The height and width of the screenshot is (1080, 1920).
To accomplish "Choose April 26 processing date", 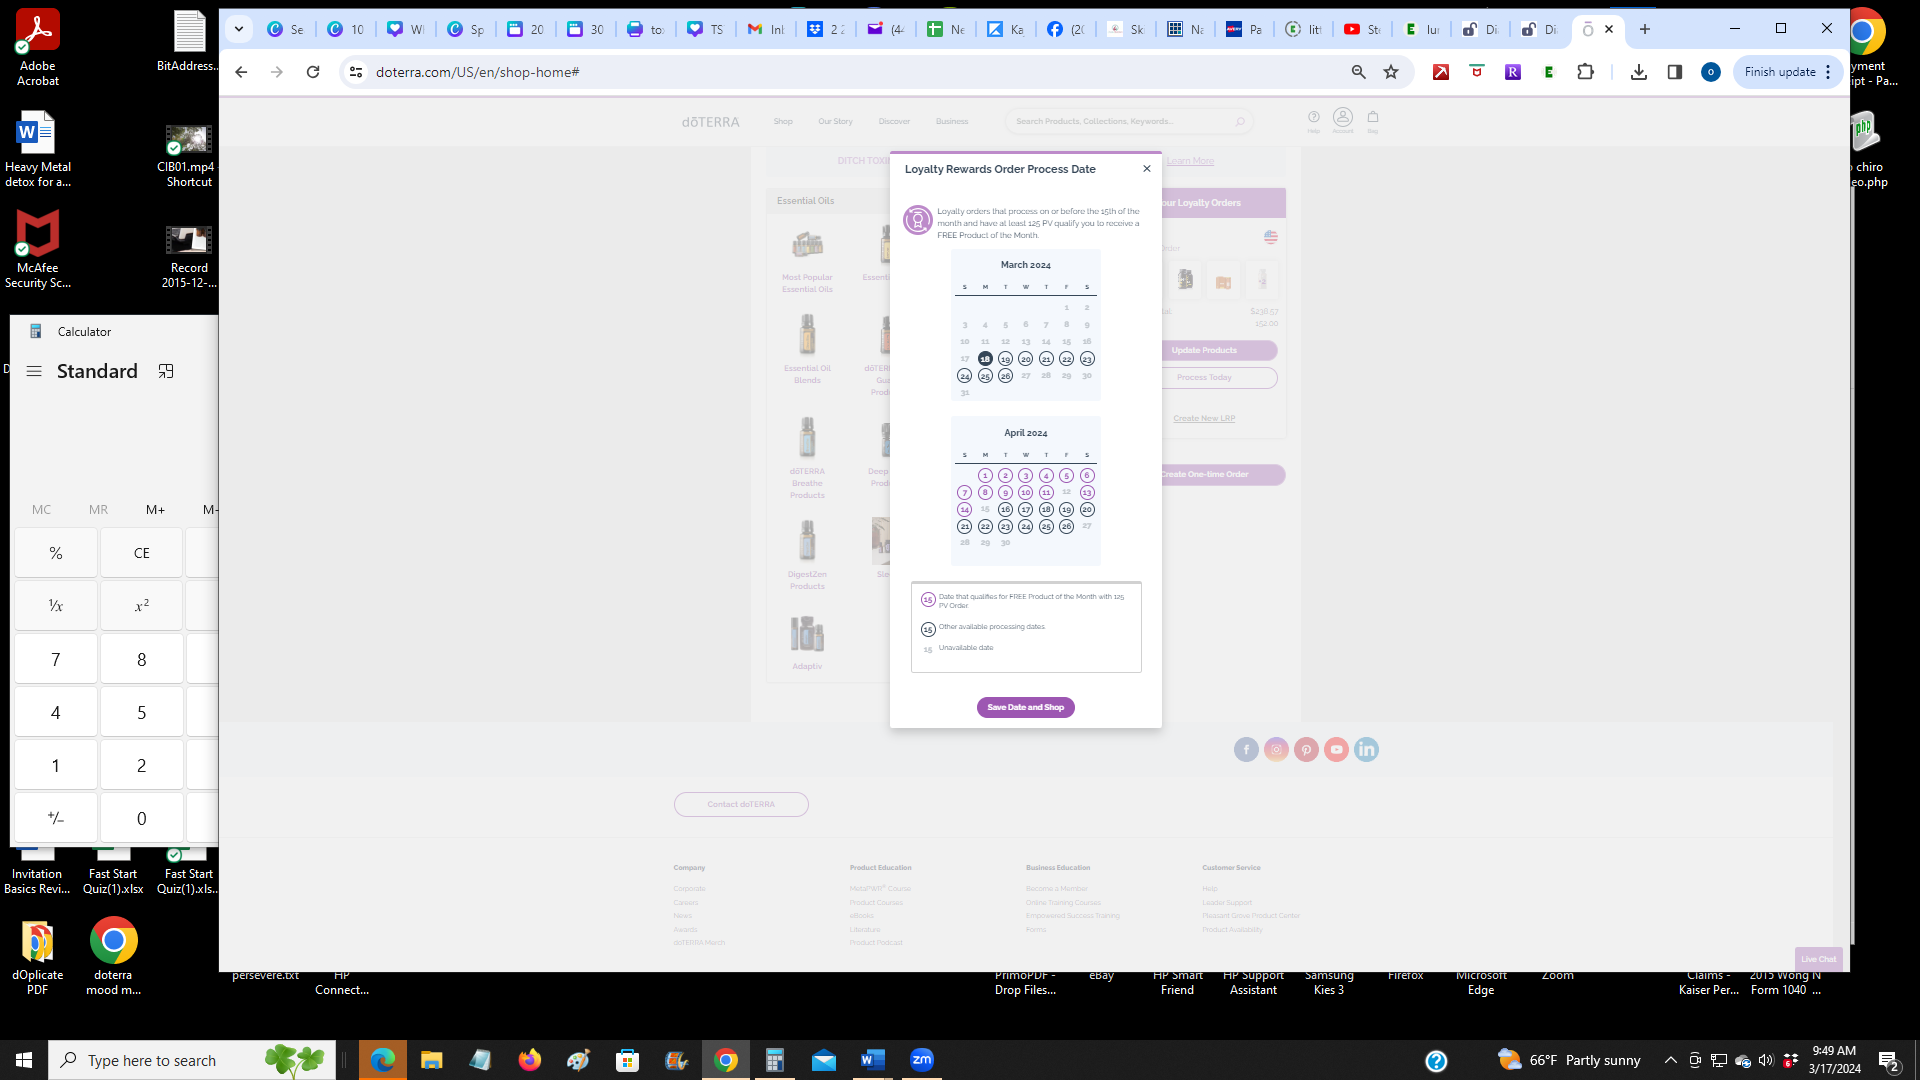I will [x=1066, y=527].
